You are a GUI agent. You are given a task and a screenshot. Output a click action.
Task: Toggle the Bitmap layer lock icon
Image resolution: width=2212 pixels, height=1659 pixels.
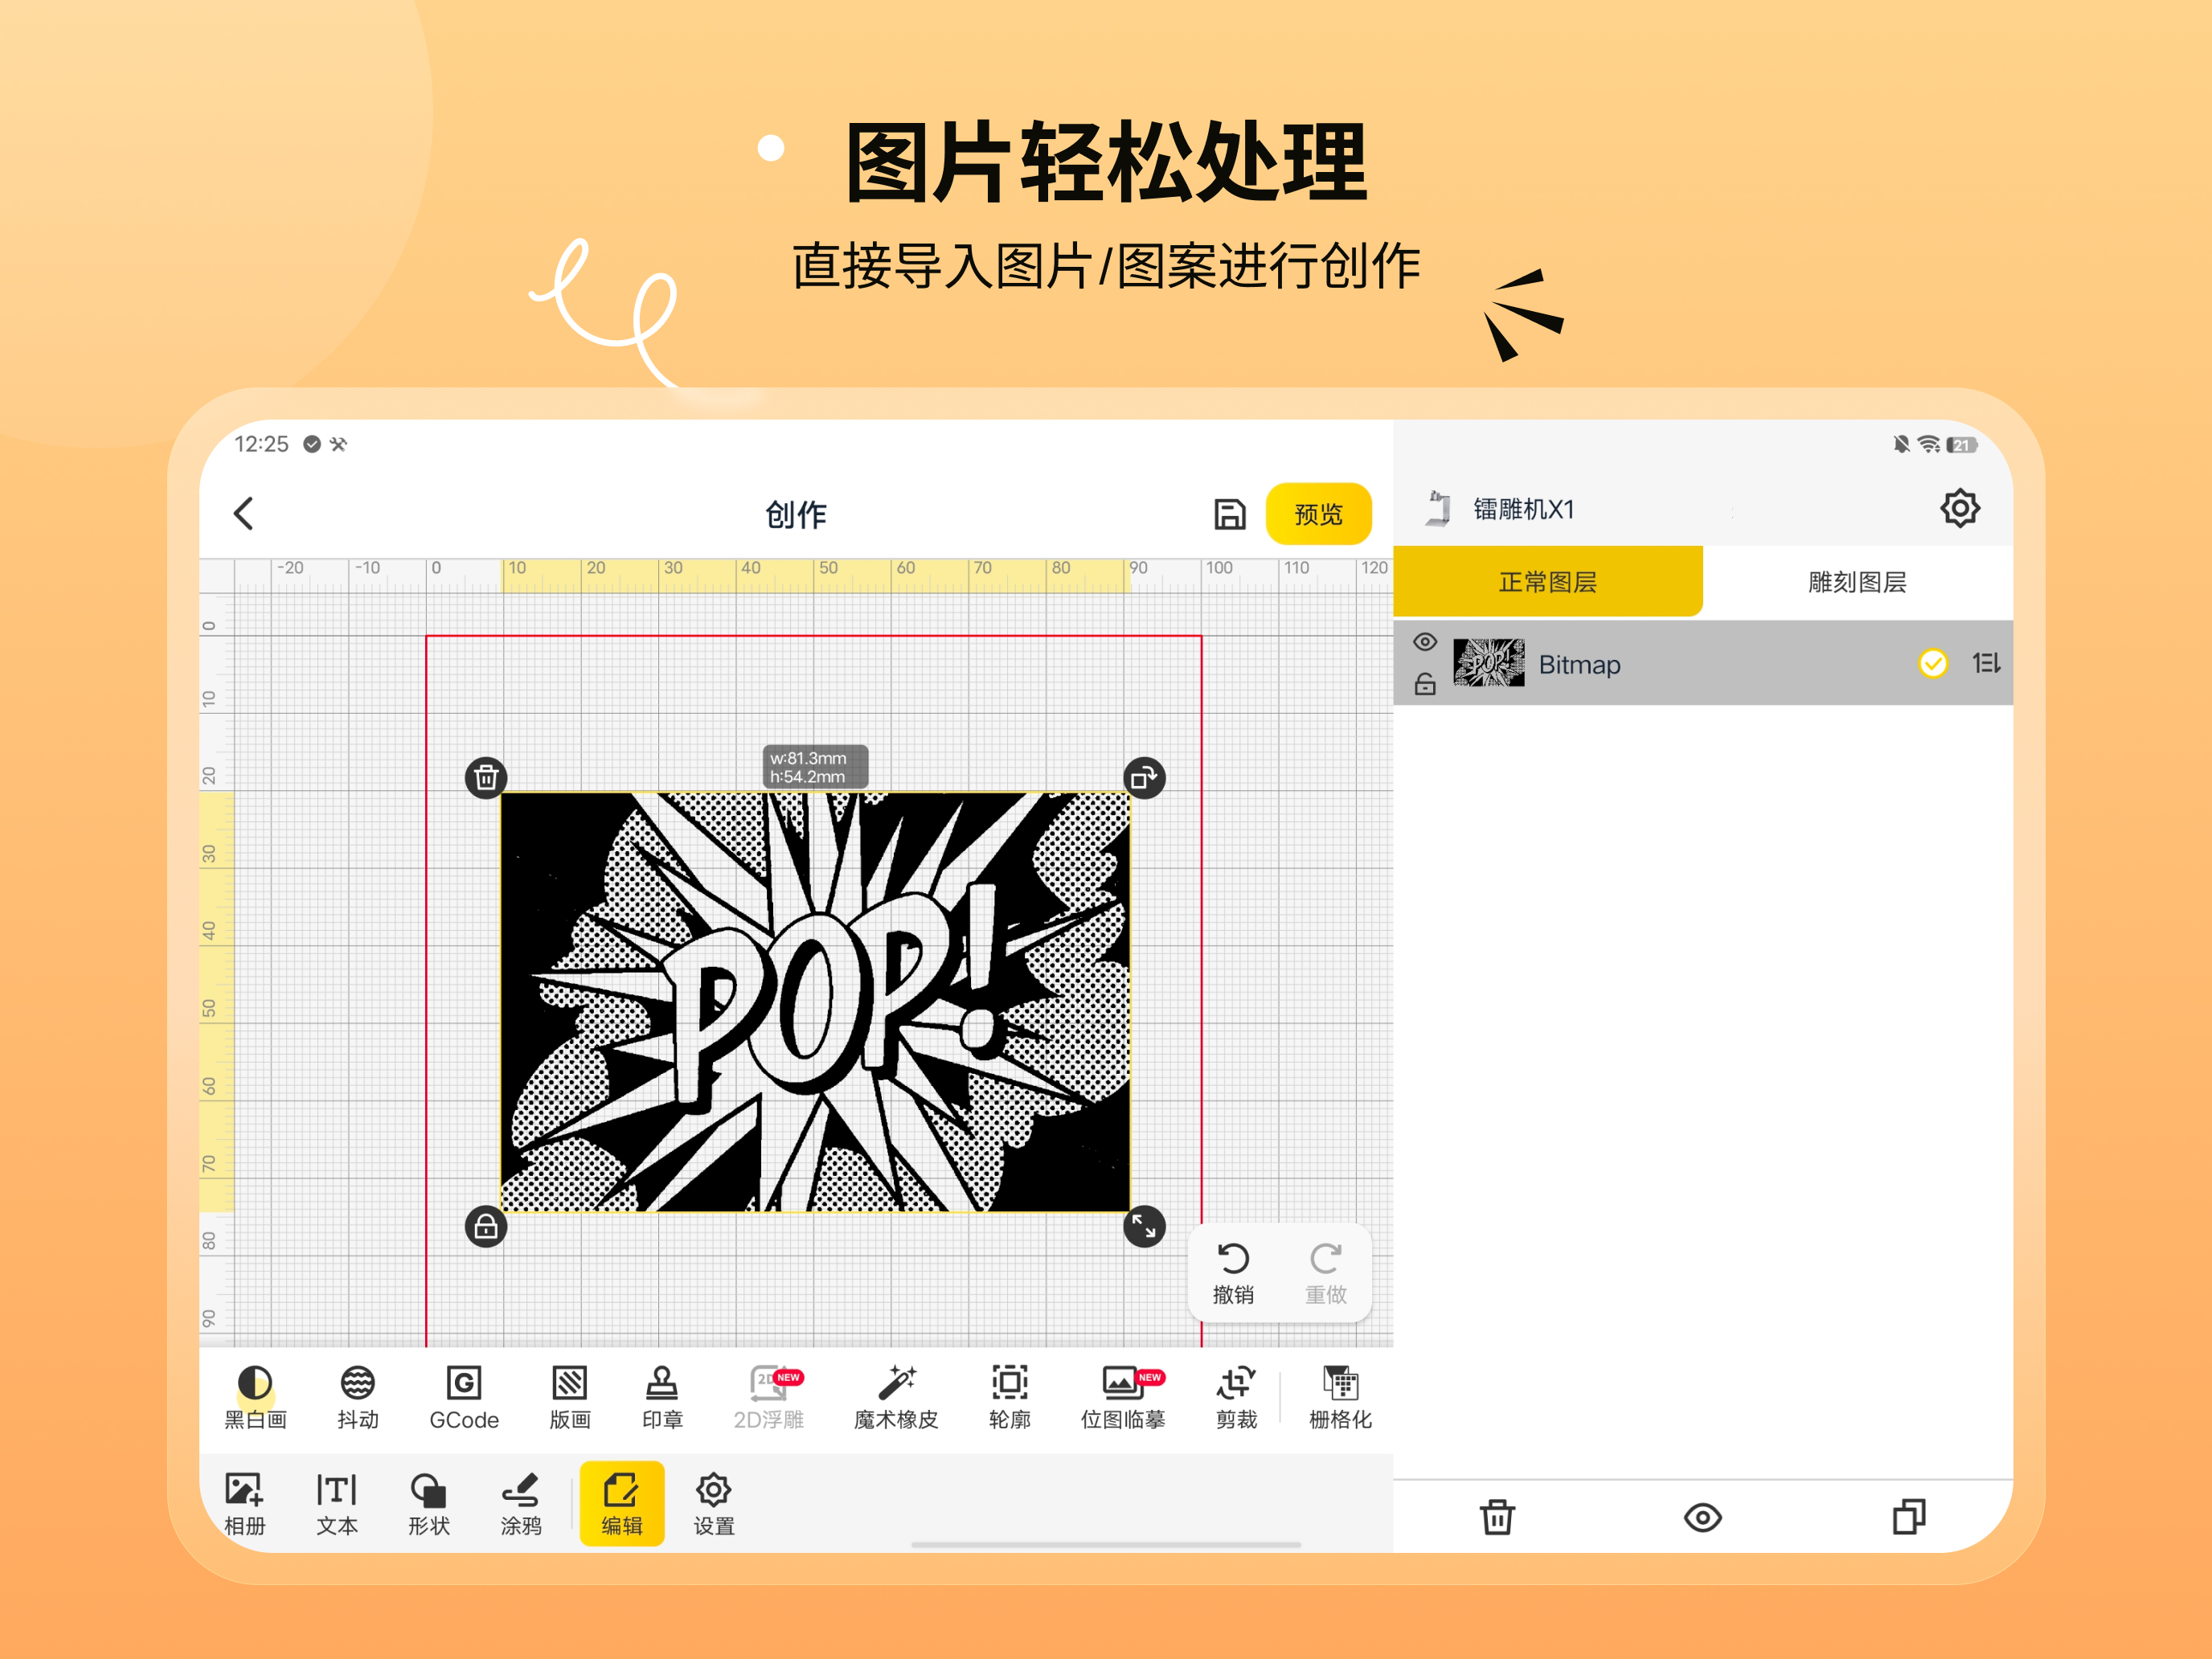click(x=1425, y=684)
